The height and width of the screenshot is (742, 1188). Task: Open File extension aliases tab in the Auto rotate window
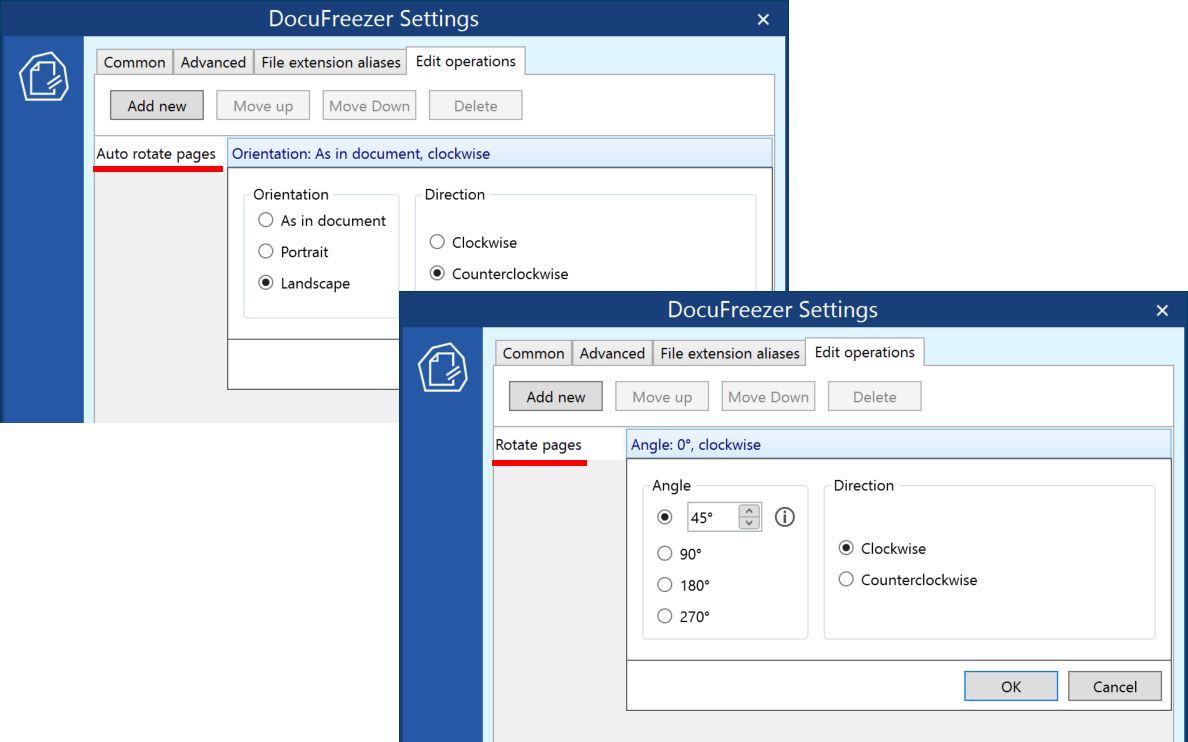click(x=330, y=62)
